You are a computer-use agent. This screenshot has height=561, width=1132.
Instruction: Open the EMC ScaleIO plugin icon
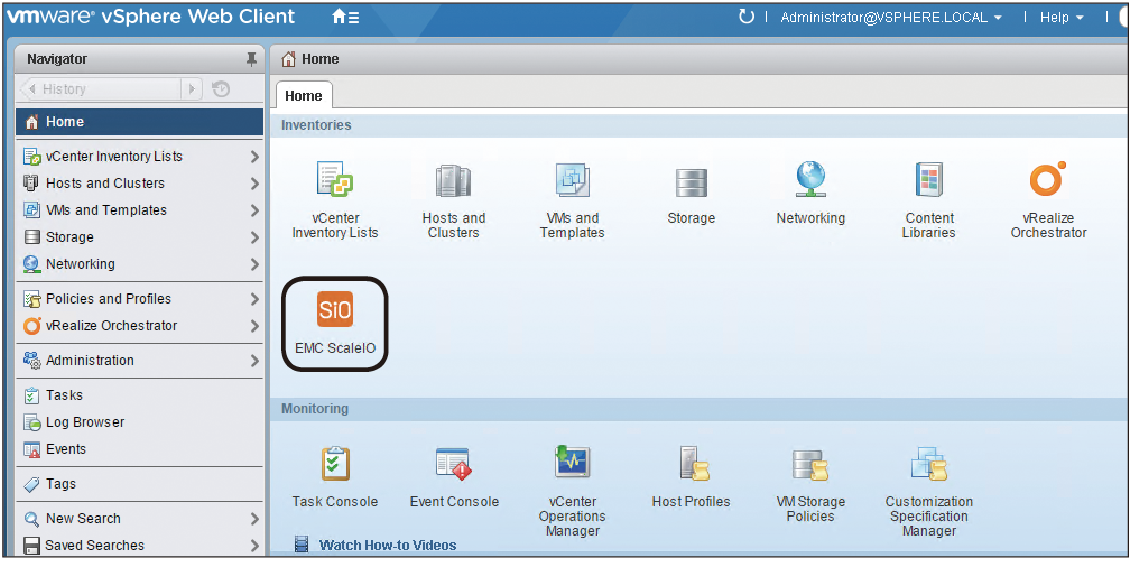tap(335, 309)
